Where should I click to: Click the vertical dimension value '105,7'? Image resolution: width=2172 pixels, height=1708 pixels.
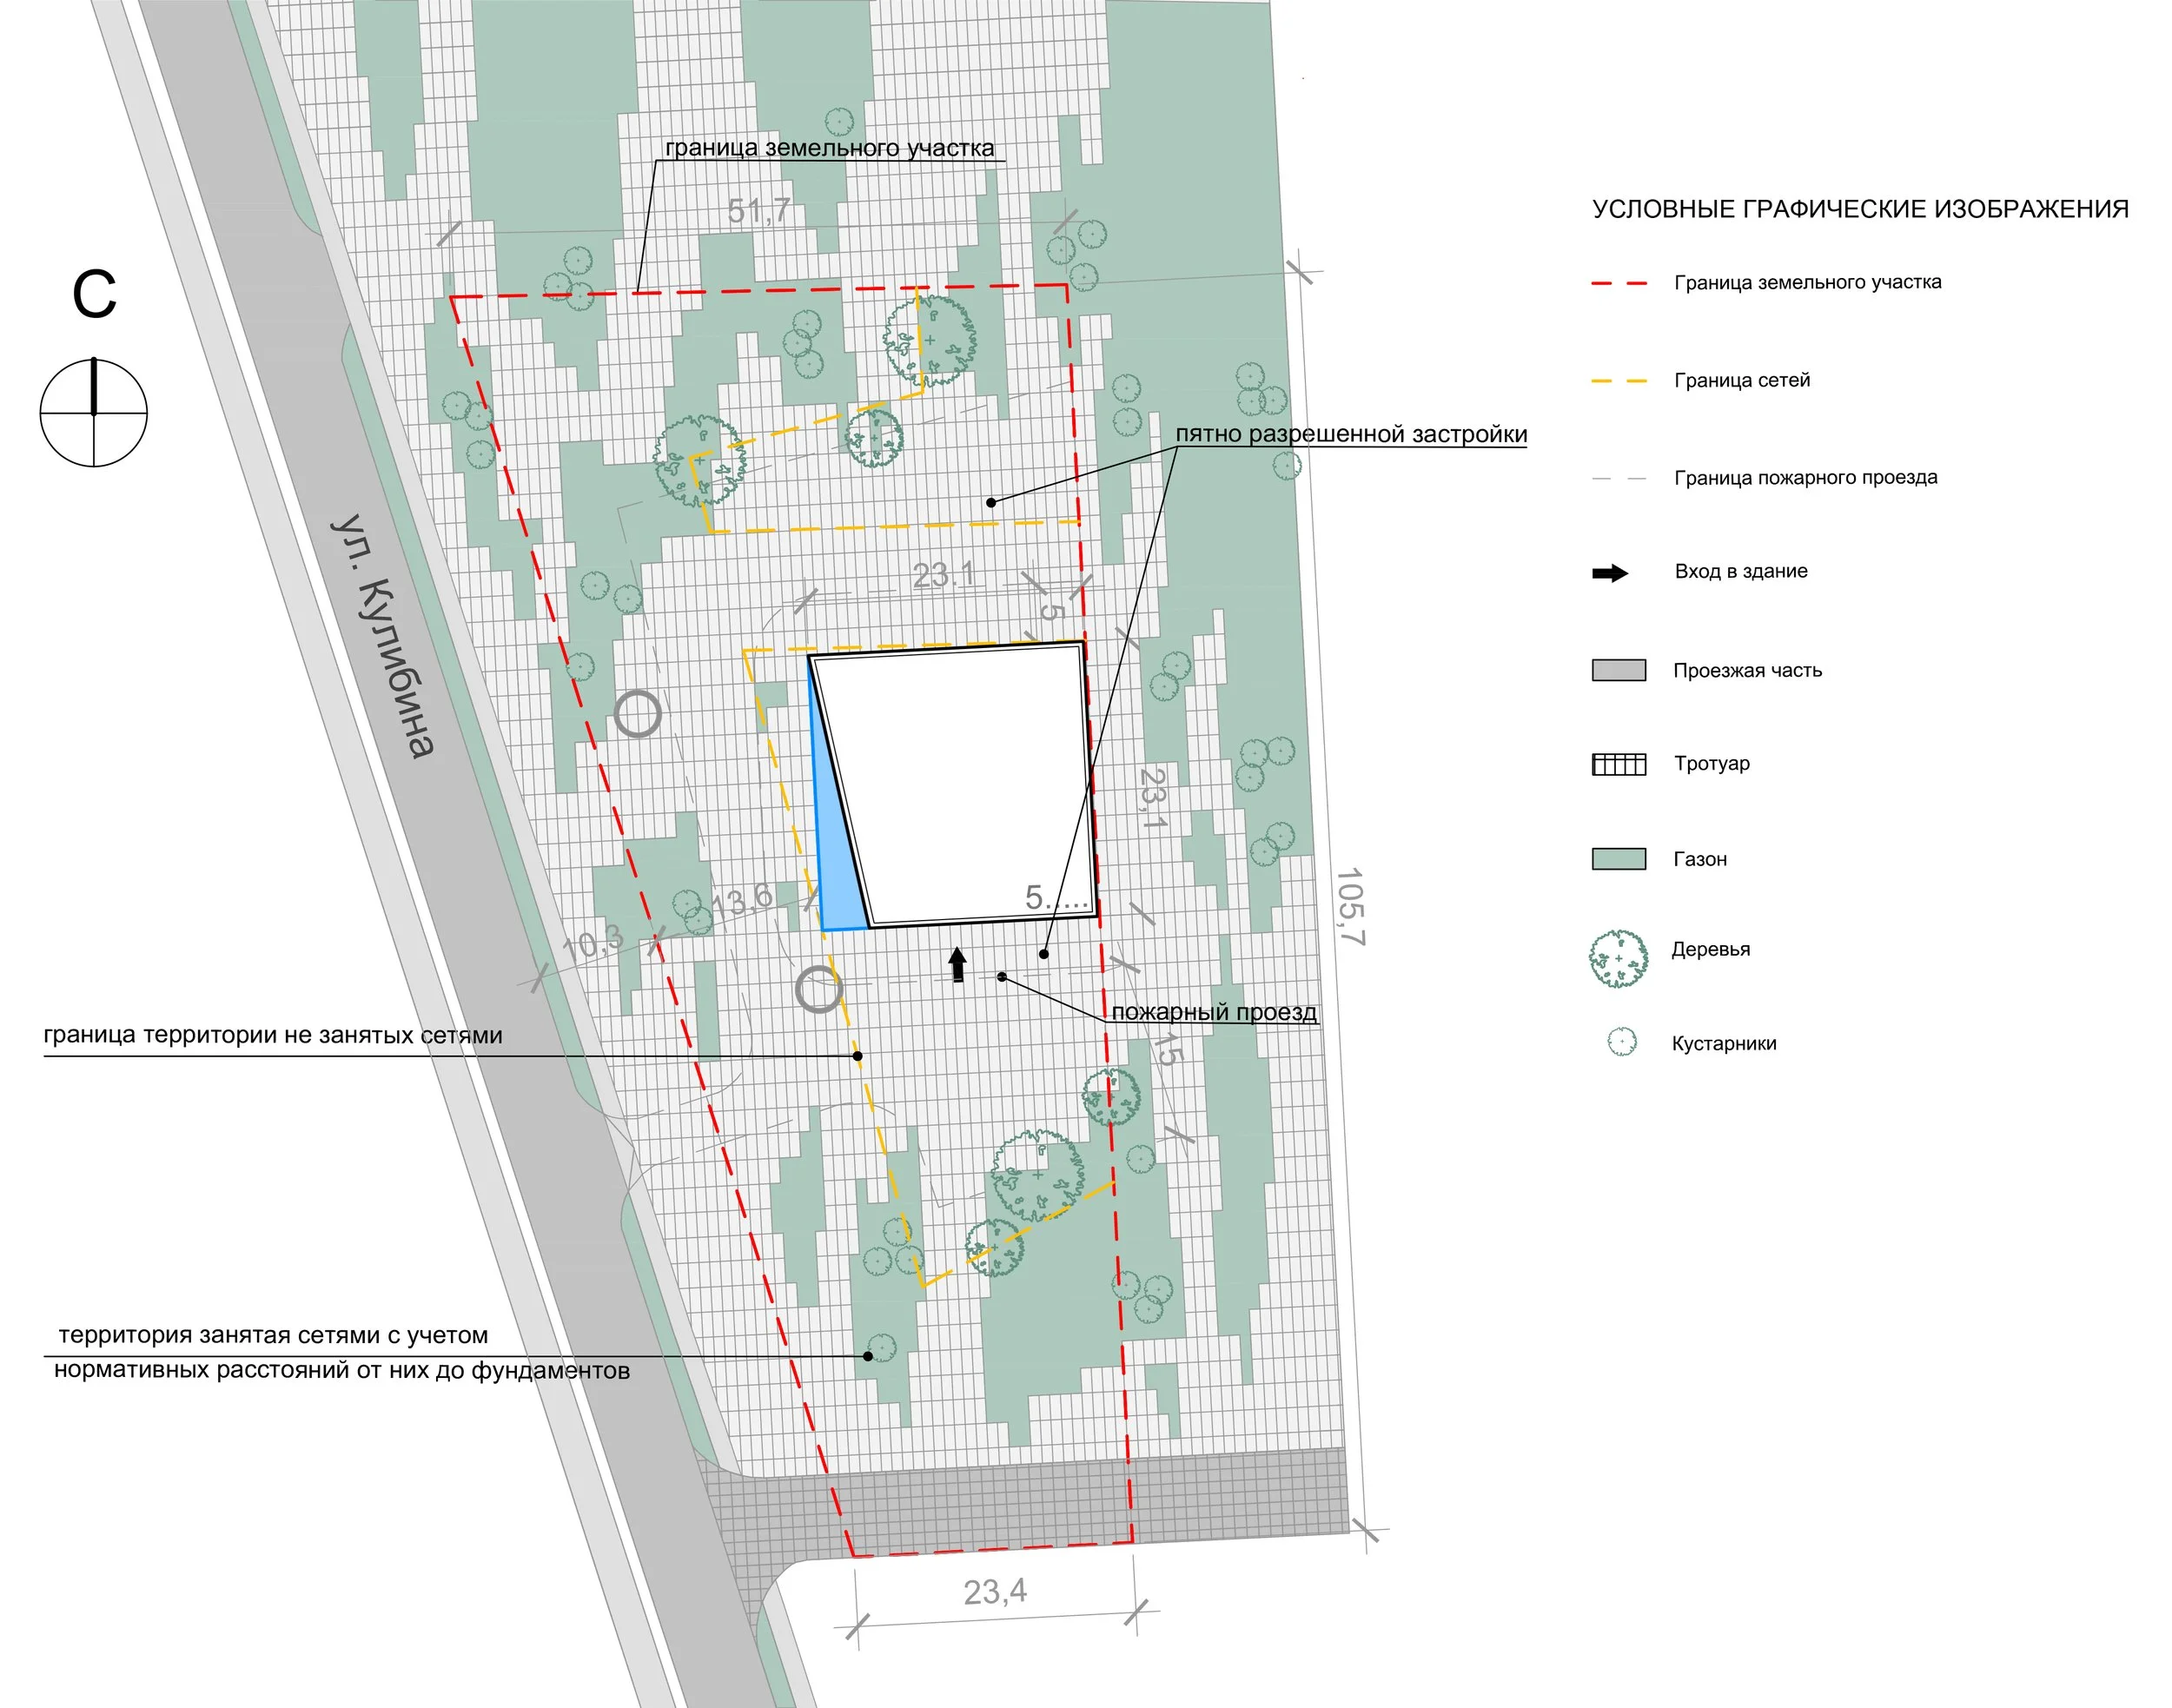coord(1350,906)
